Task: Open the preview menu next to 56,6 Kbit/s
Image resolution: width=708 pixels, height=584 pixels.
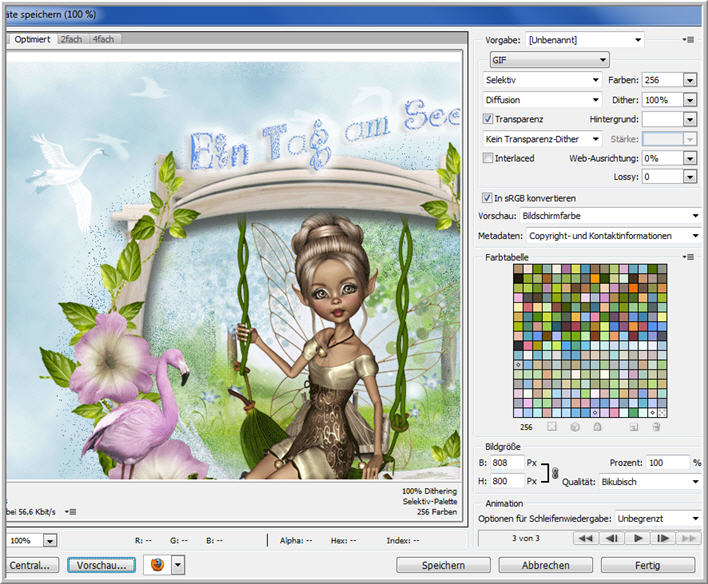Action: (x=70, y=512)
